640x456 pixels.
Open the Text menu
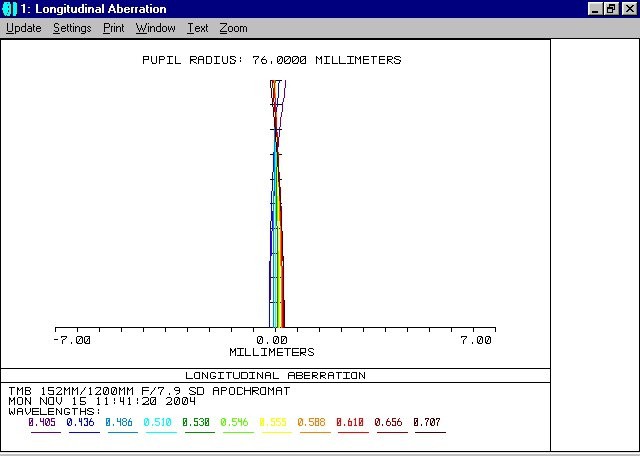tap(198, 28)
